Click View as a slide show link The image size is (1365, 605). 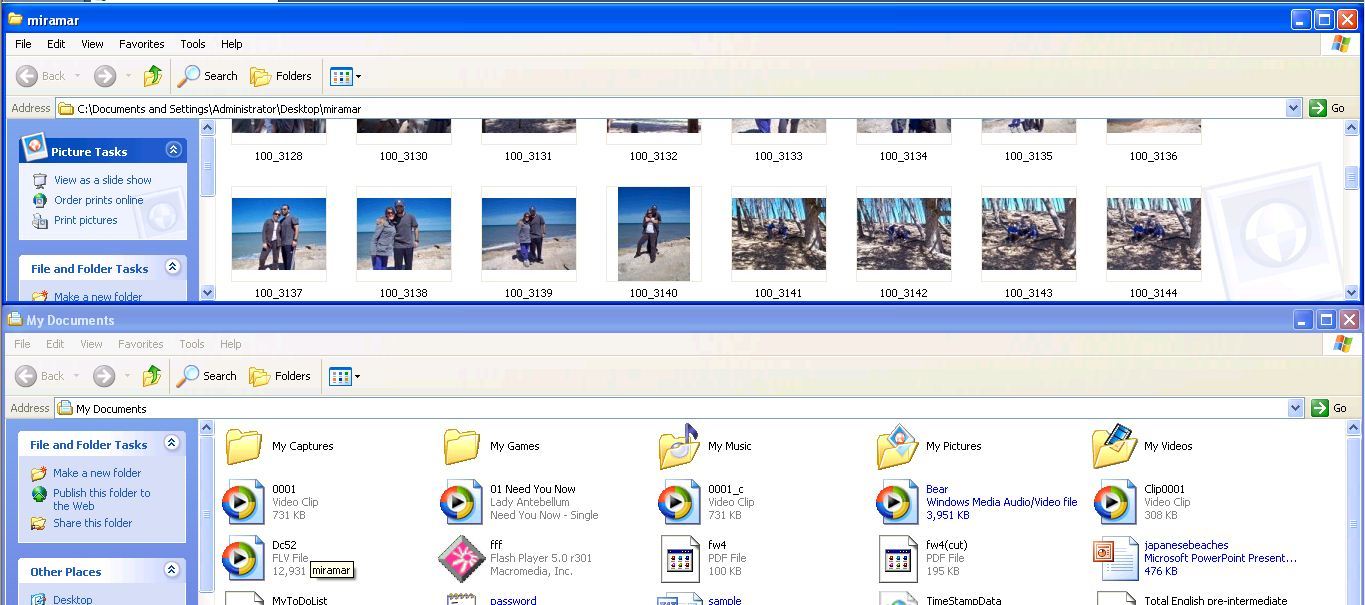click(x=103, y=180)
